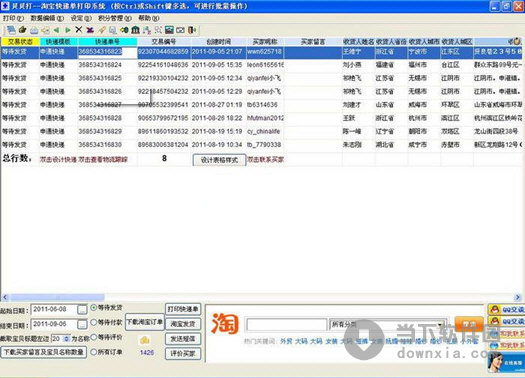Click the 创建时间 column header
This screenshot has width=525, height=378.
[x=218, y=42]
